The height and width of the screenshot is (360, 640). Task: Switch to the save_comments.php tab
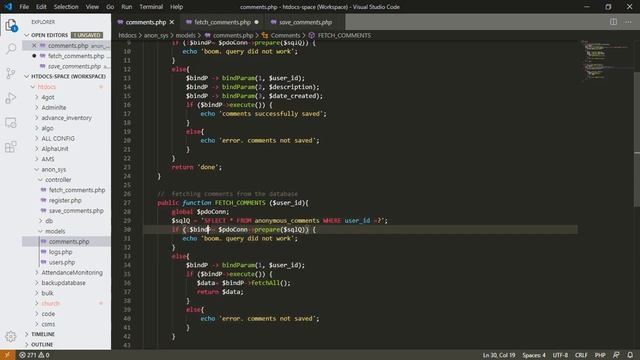305,22
